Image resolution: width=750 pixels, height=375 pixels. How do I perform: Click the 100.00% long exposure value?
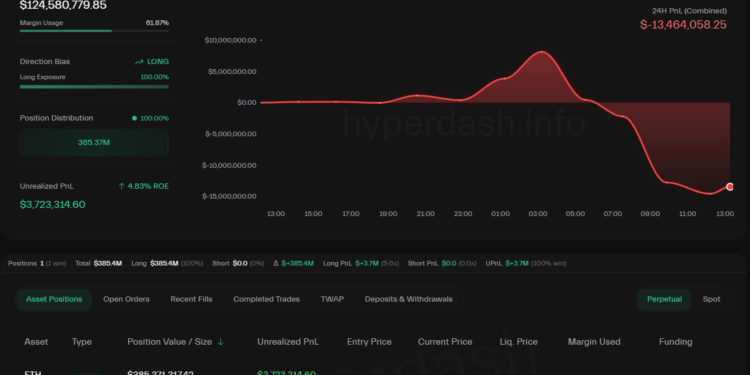(x=154, y=77)
